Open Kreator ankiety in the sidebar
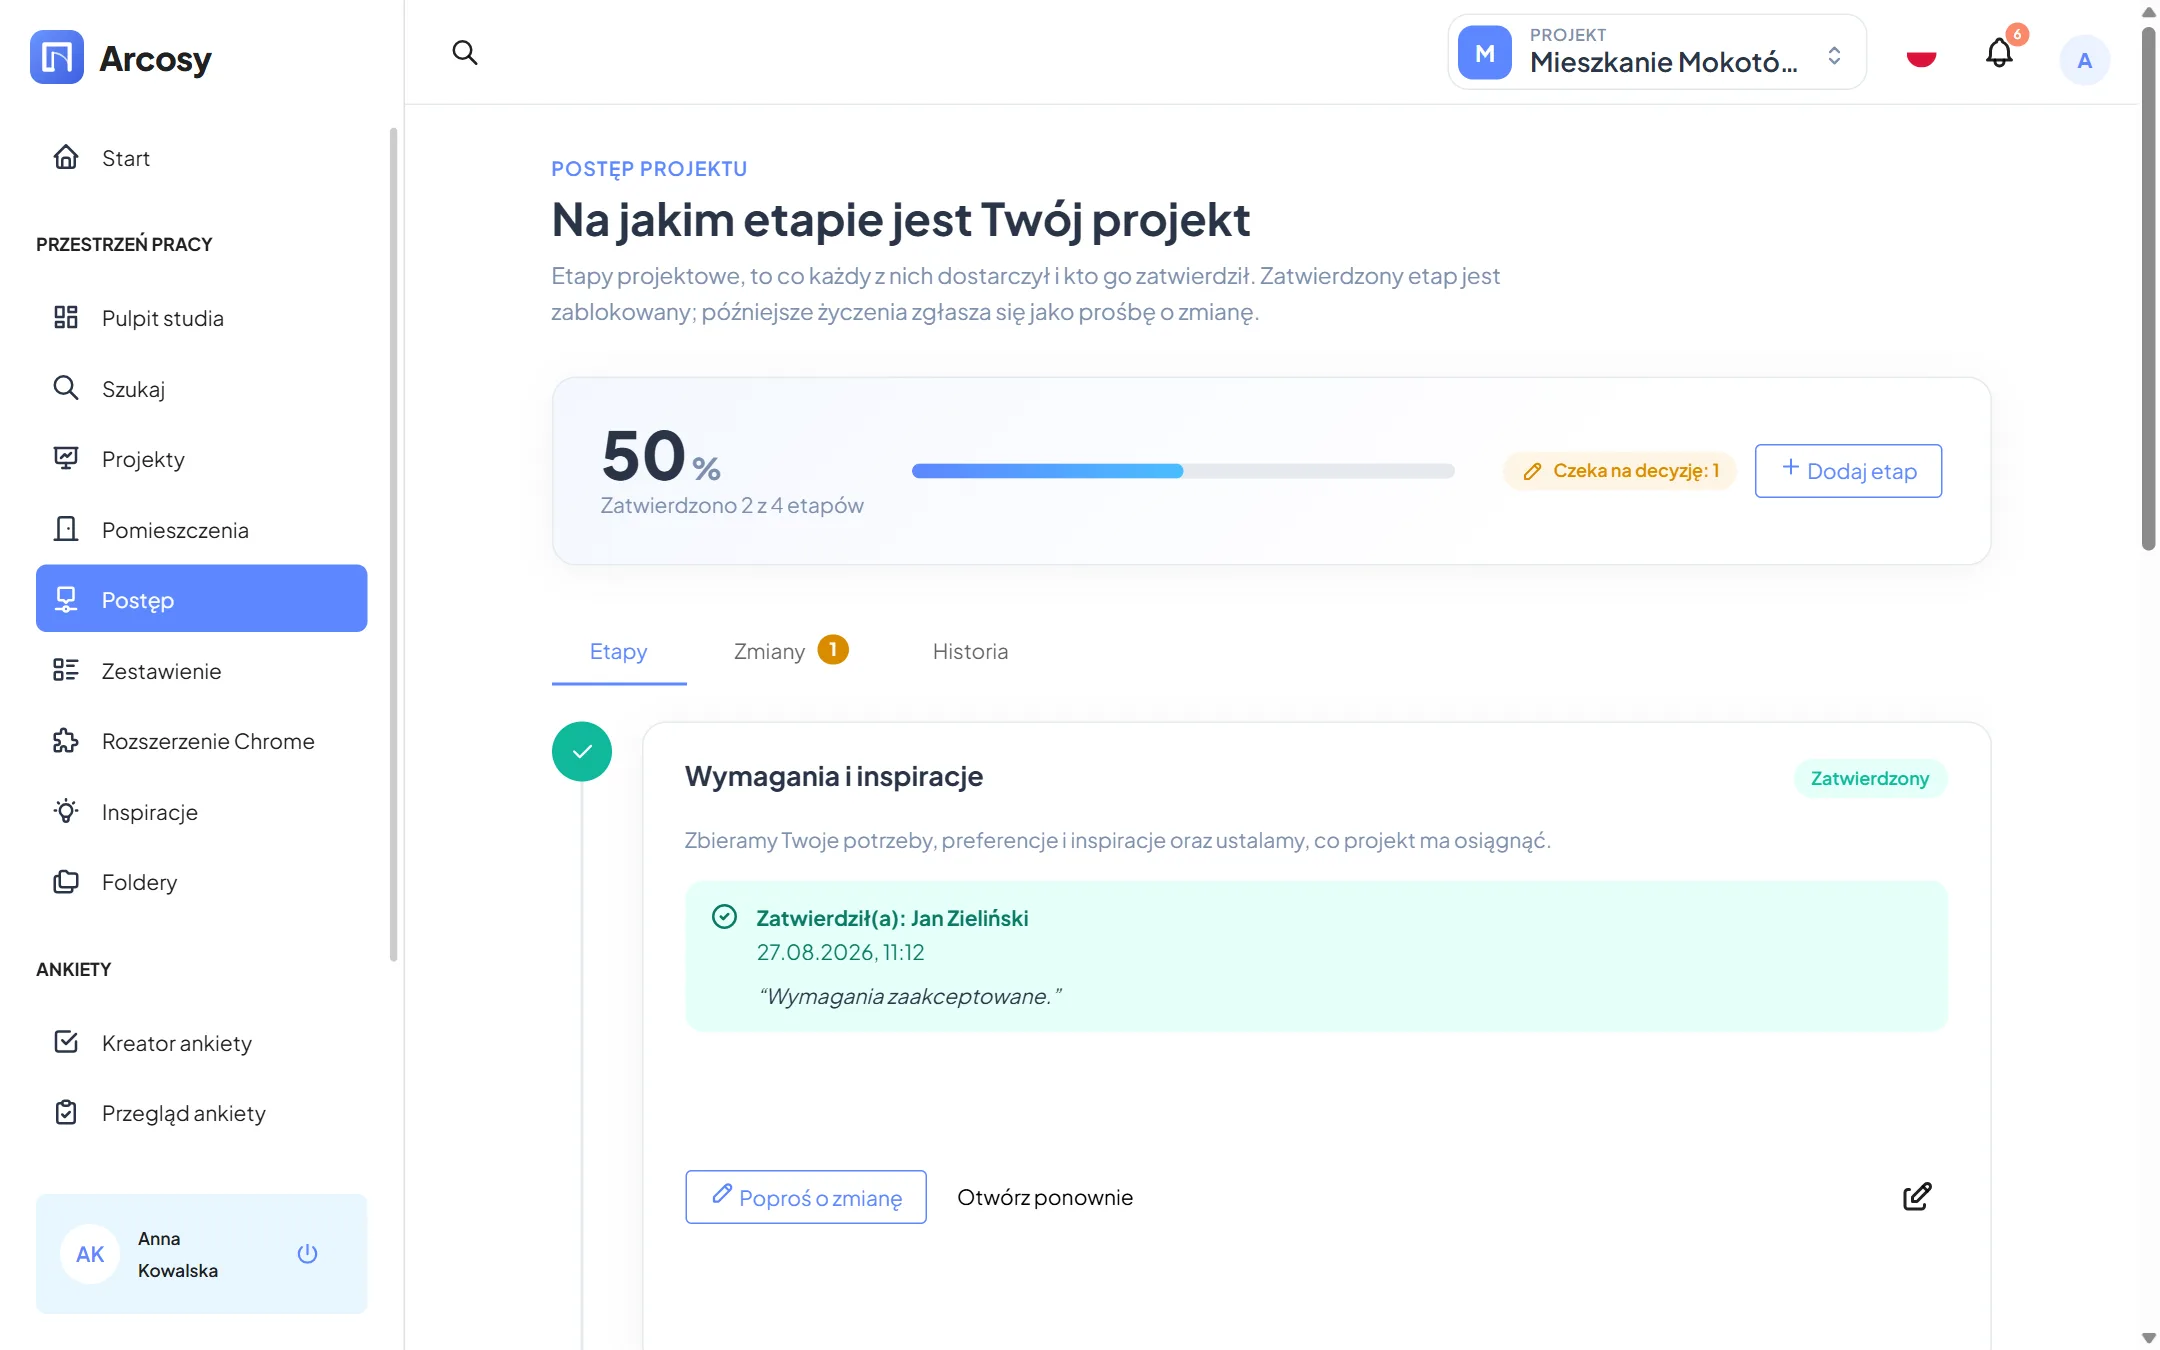This screenshot has height=1350, width=2160. (x=202, y=1043)
